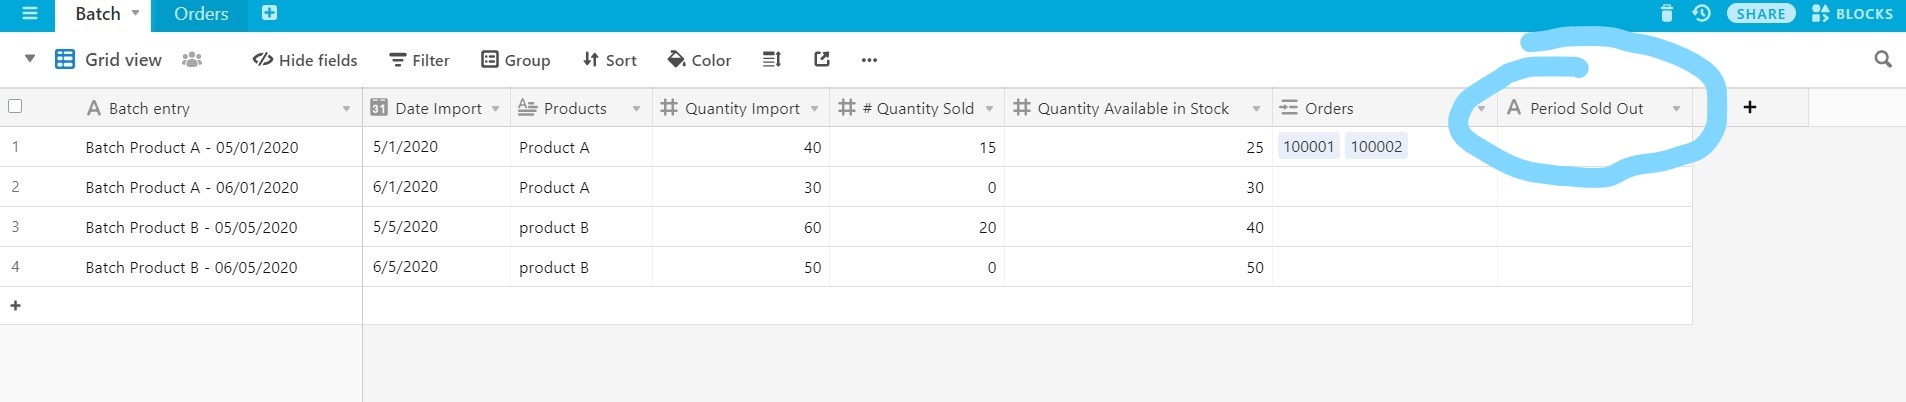Click the Date Import calendar field icon
Viewport: 1906px width, 402px height.
tap(379, 107)
